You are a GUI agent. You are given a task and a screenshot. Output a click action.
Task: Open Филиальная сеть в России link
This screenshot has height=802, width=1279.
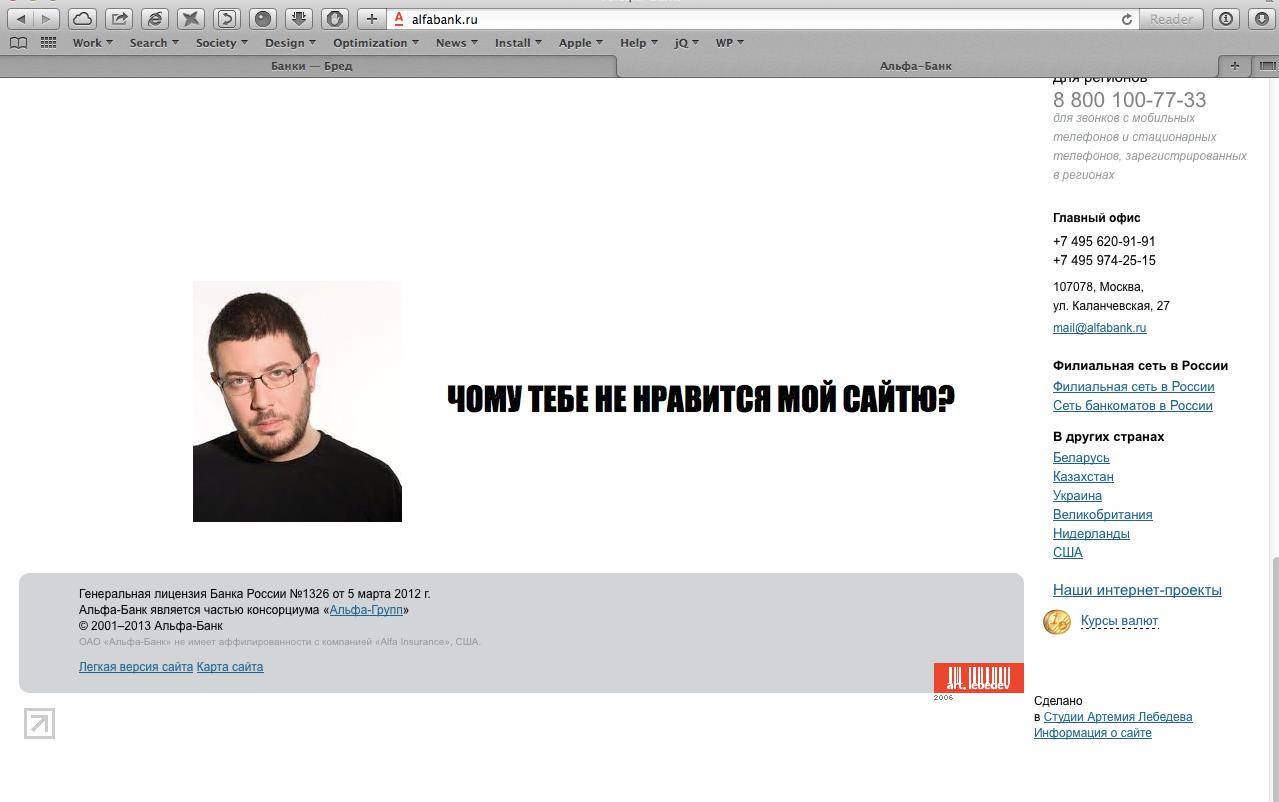pos(1133,387)
